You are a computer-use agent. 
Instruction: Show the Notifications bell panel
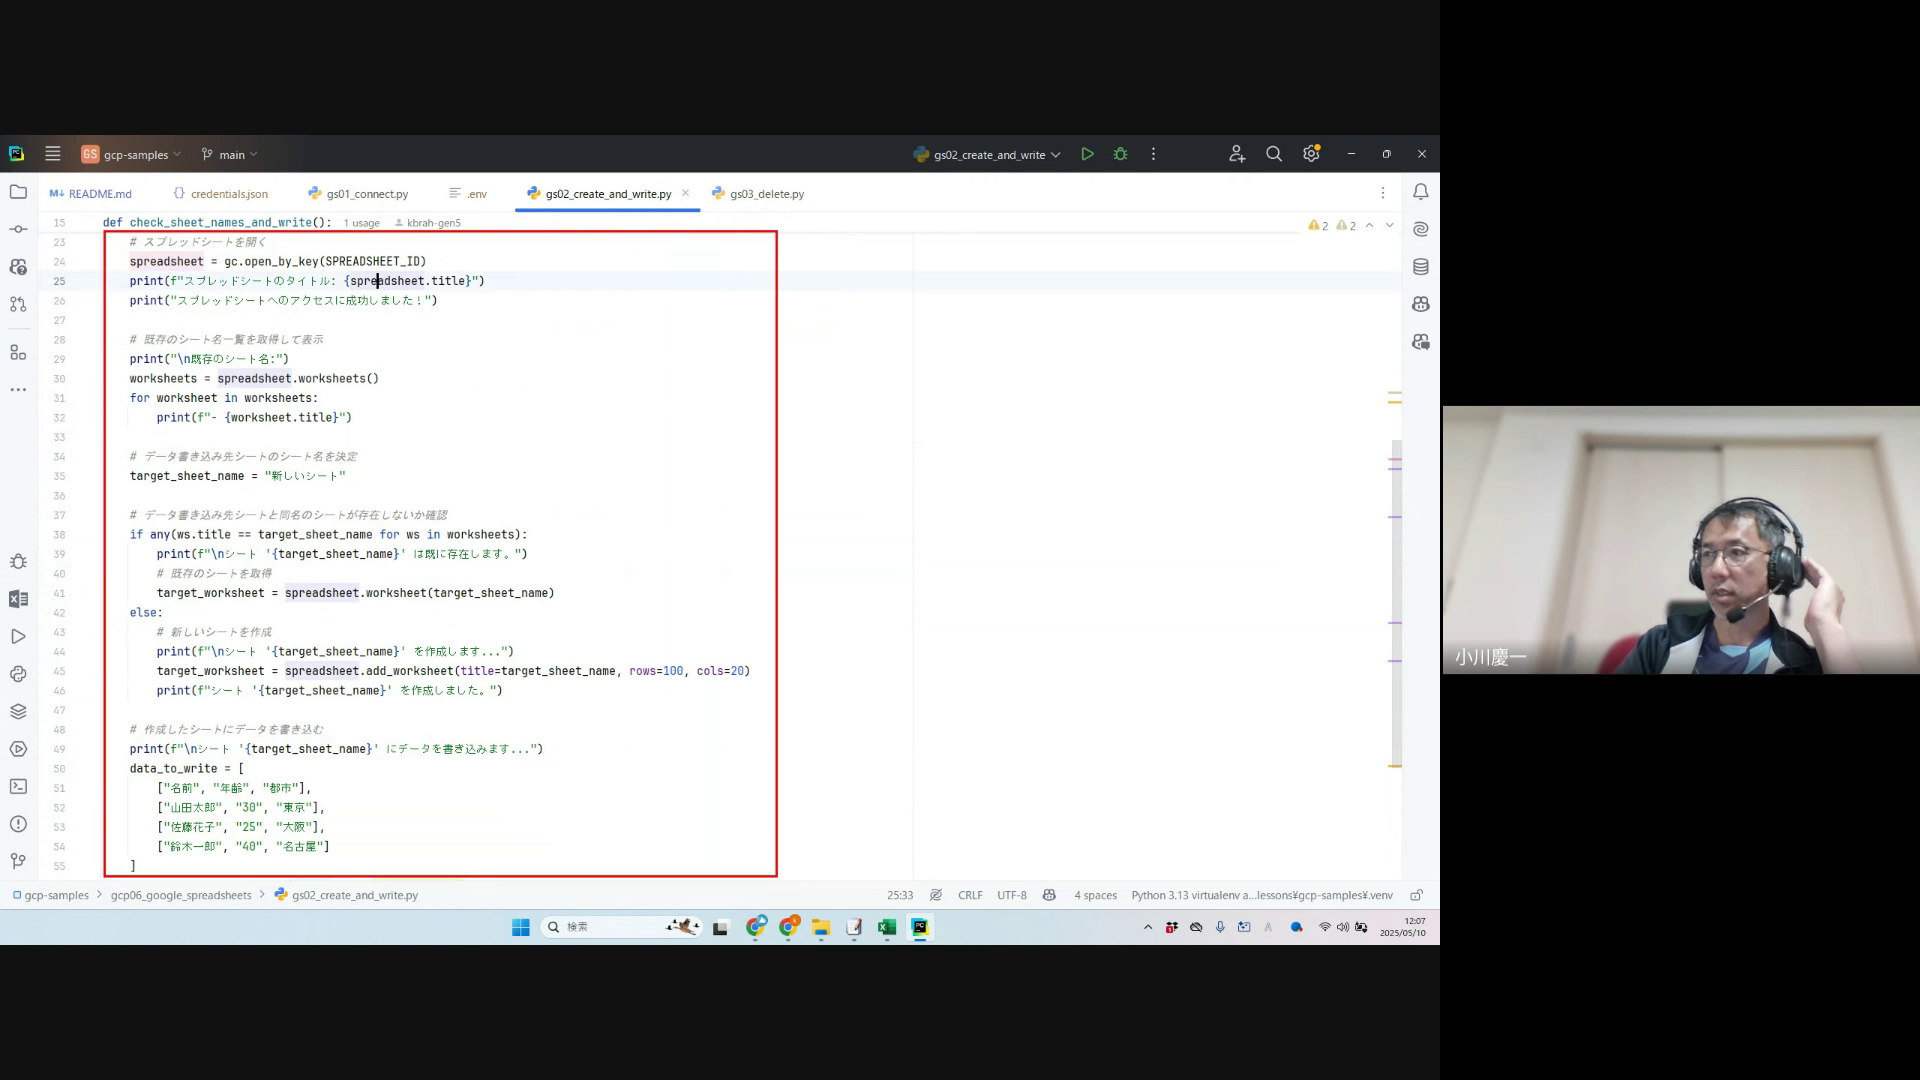[x=1420, y=192]
